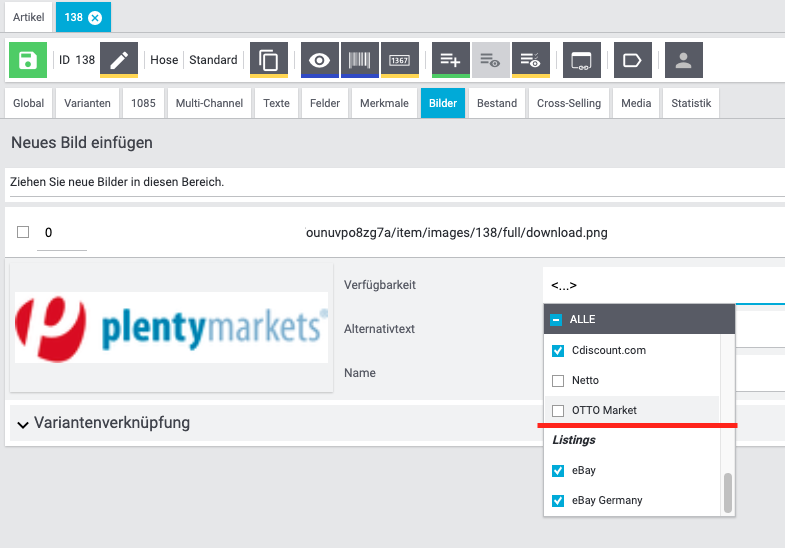Click the label tag icon
Image resolution: width=785 pixels, height=548 pixels.
click(632, 60)
